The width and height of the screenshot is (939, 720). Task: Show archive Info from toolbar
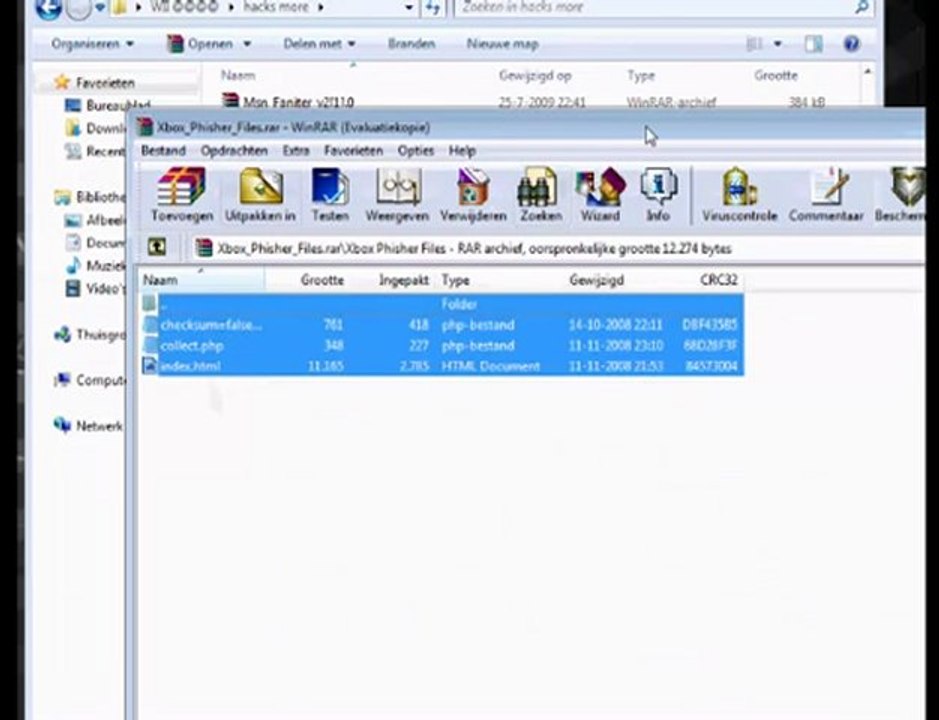pos(658,195)
